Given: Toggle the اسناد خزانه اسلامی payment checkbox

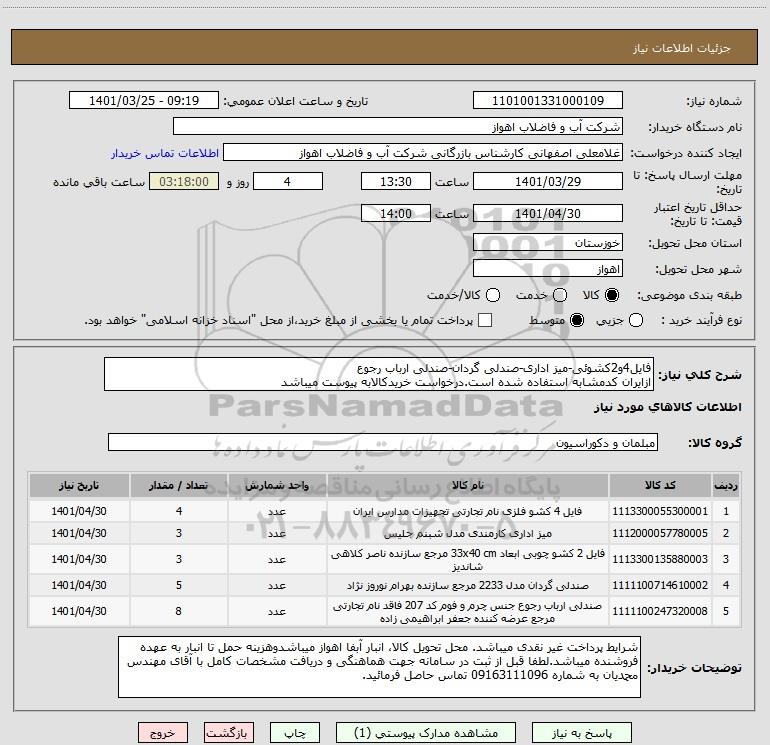Looking at the screenshot, I should (485, 320).
